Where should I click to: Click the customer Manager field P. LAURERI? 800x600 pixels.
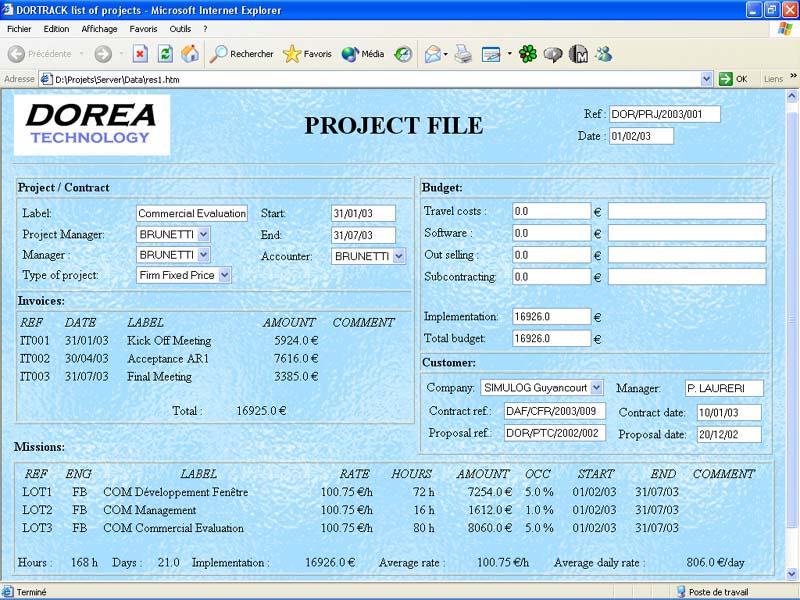click(724, 388)
